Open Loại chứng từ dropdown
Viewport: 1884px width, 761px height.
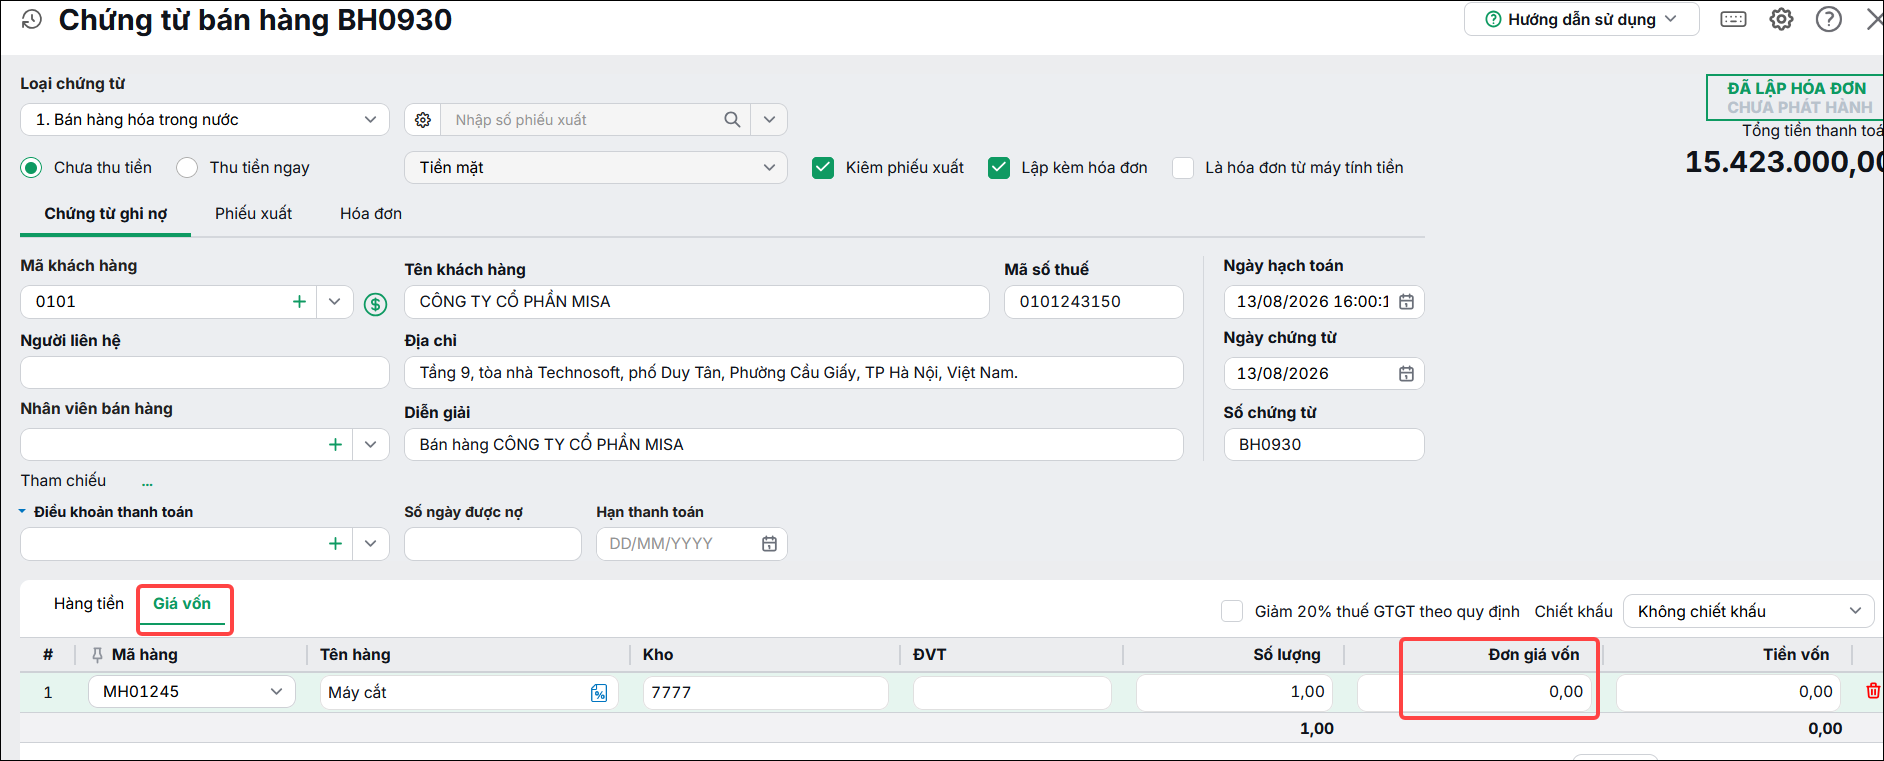click(x=205, y=120)
